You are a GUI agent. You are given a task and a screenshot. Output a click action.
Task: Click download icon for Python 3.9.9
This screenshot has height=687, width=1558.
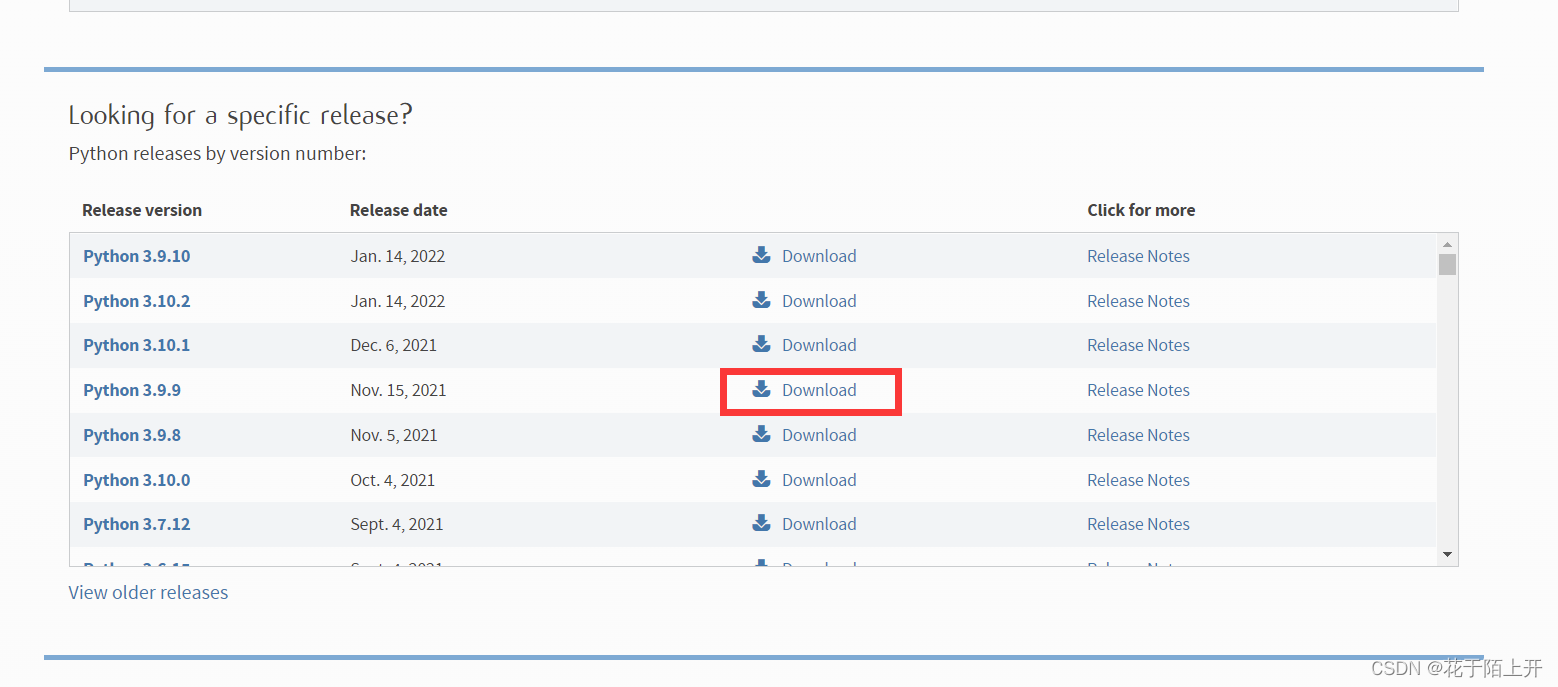pyautogui.click(x=761, y=389)
